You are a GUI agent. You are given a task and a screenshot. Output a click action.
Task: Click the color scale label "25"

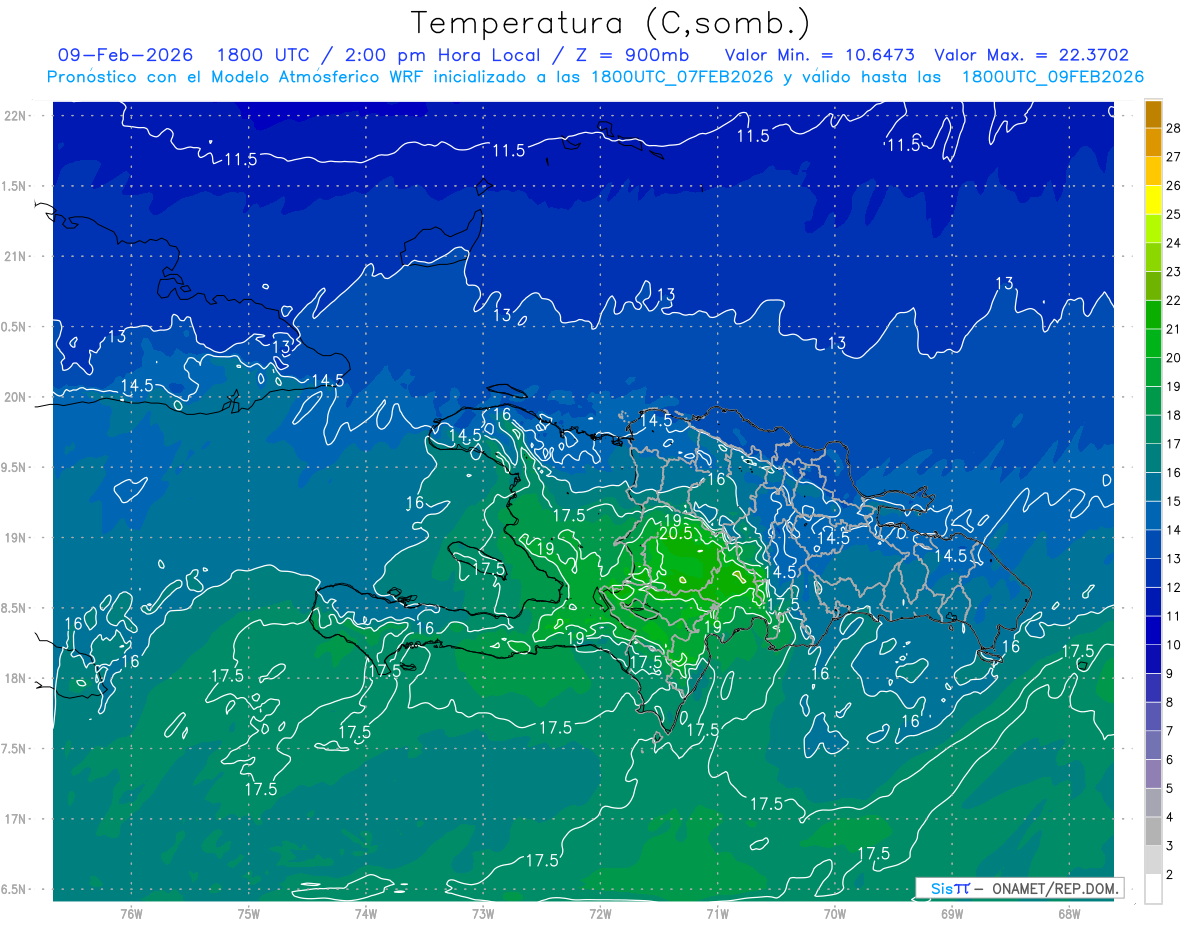(1174, 214)
